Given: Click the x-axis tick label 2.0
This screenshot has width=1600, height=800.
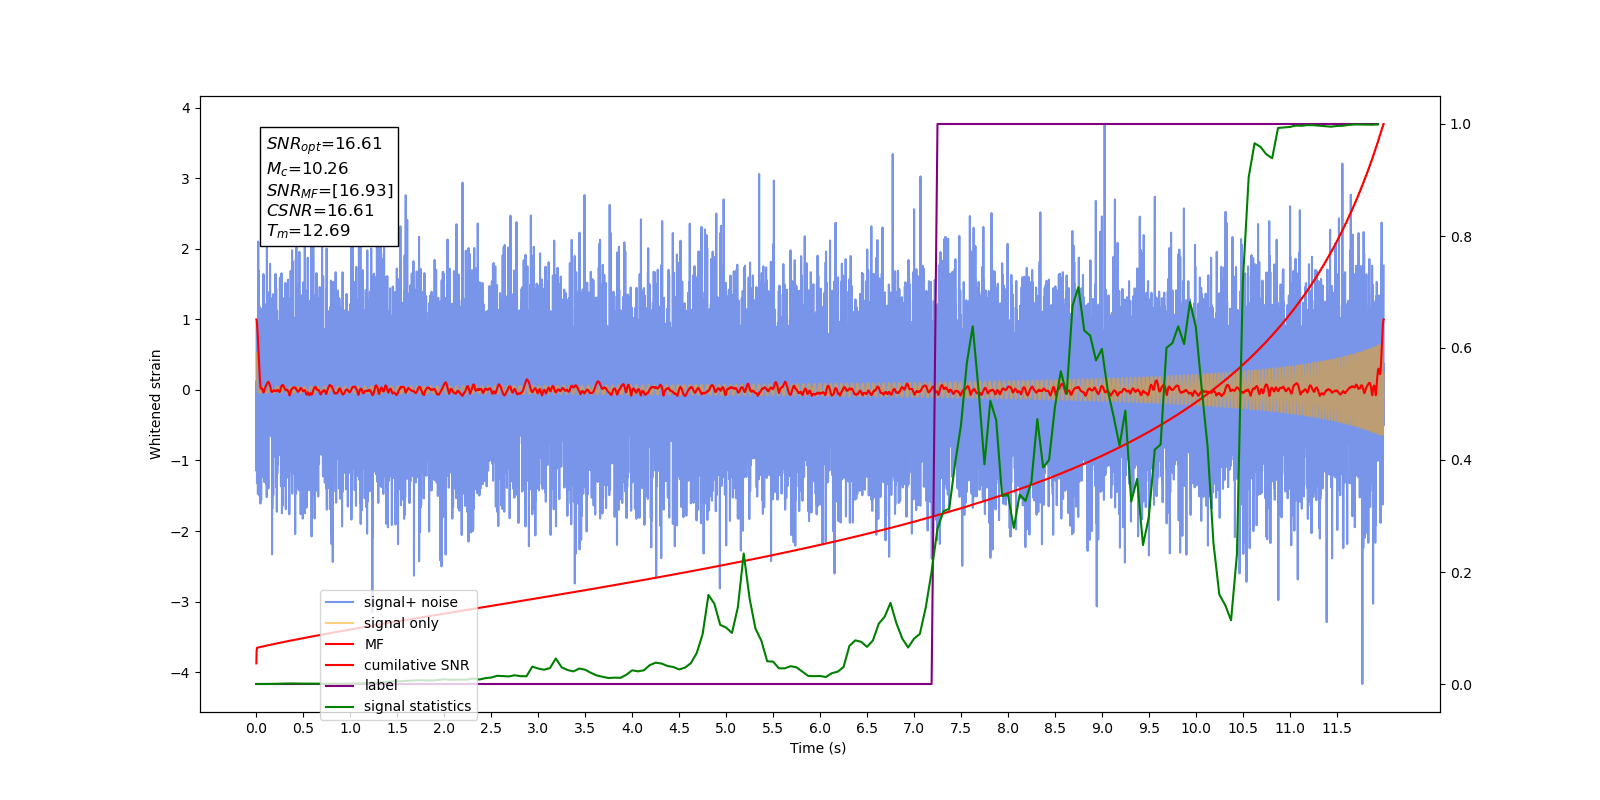Looking at the screenshot, I should 444,728.
